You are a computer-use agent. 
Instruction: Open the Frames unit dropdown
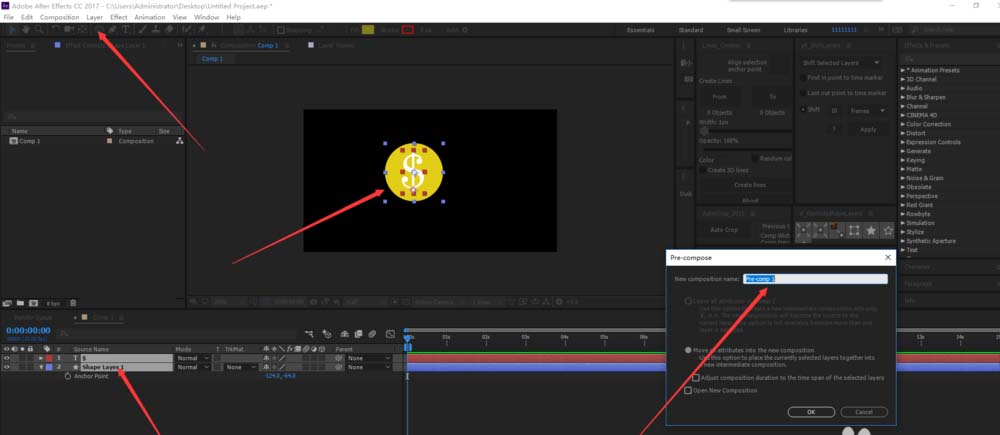click(867, 110)
